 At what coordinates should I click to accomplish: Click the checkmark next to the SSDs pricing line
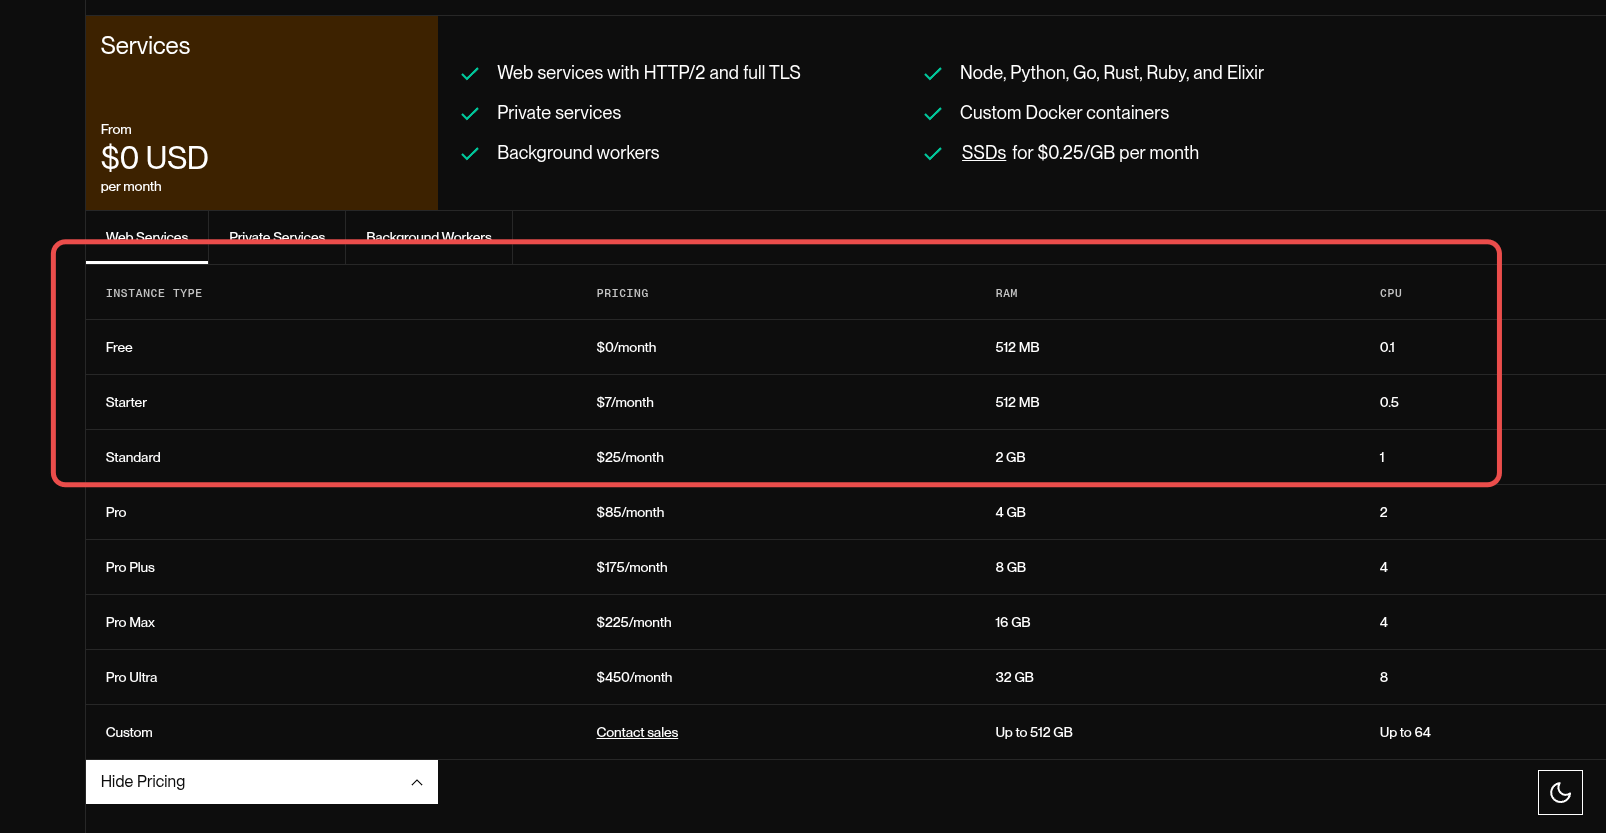[x=933, y=154]
